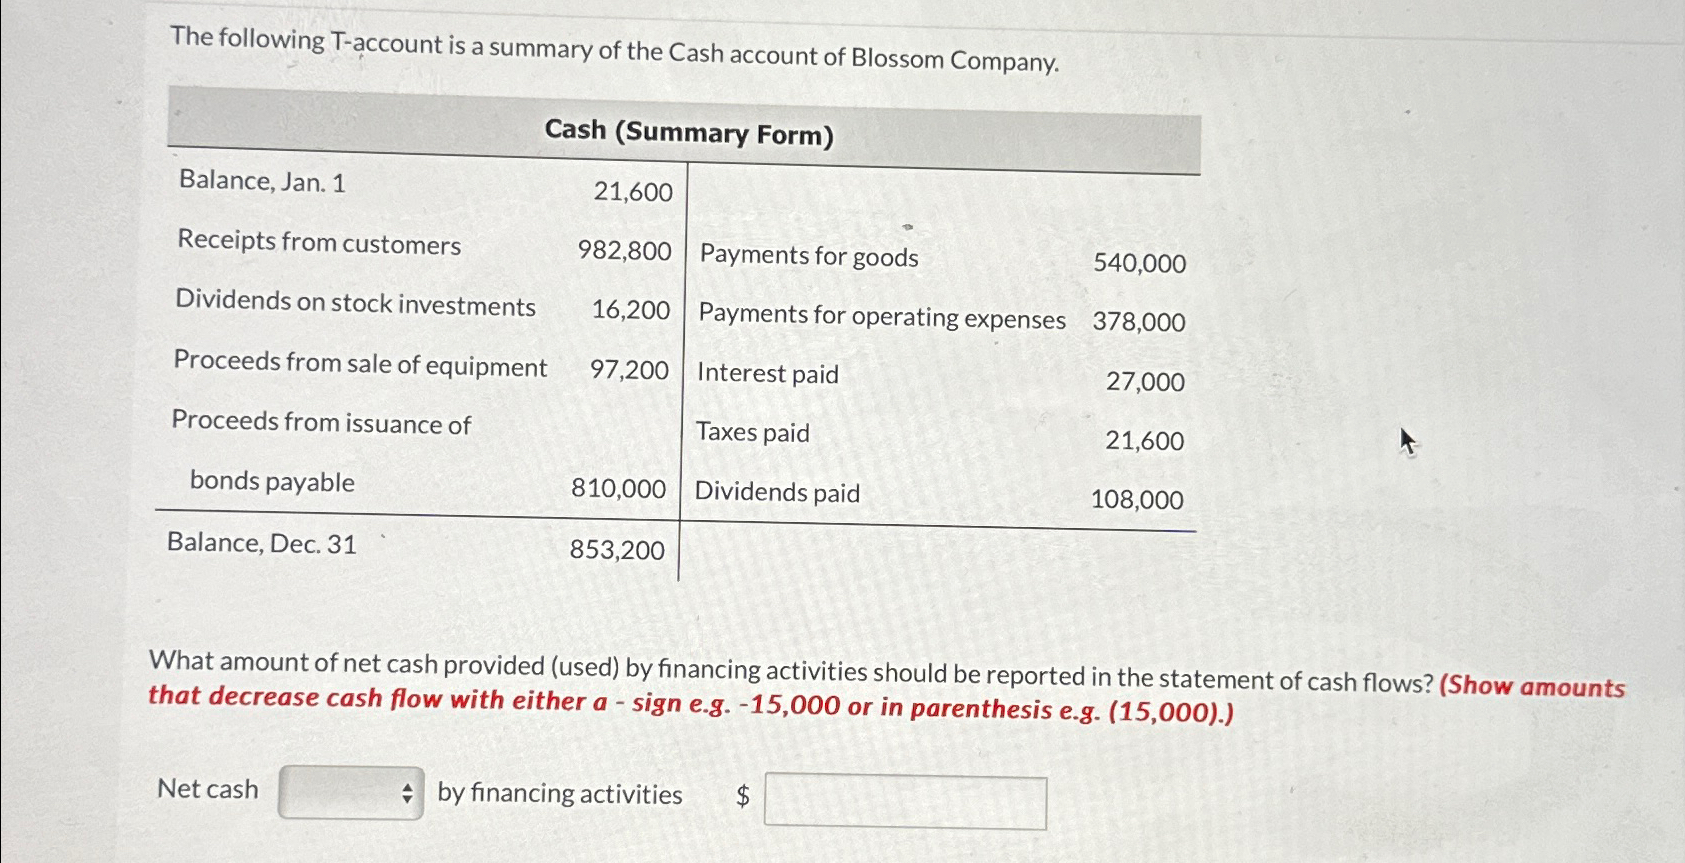
Task: Click the Dividends paid 108,000 amount
Action: (x=1137, y=499)
